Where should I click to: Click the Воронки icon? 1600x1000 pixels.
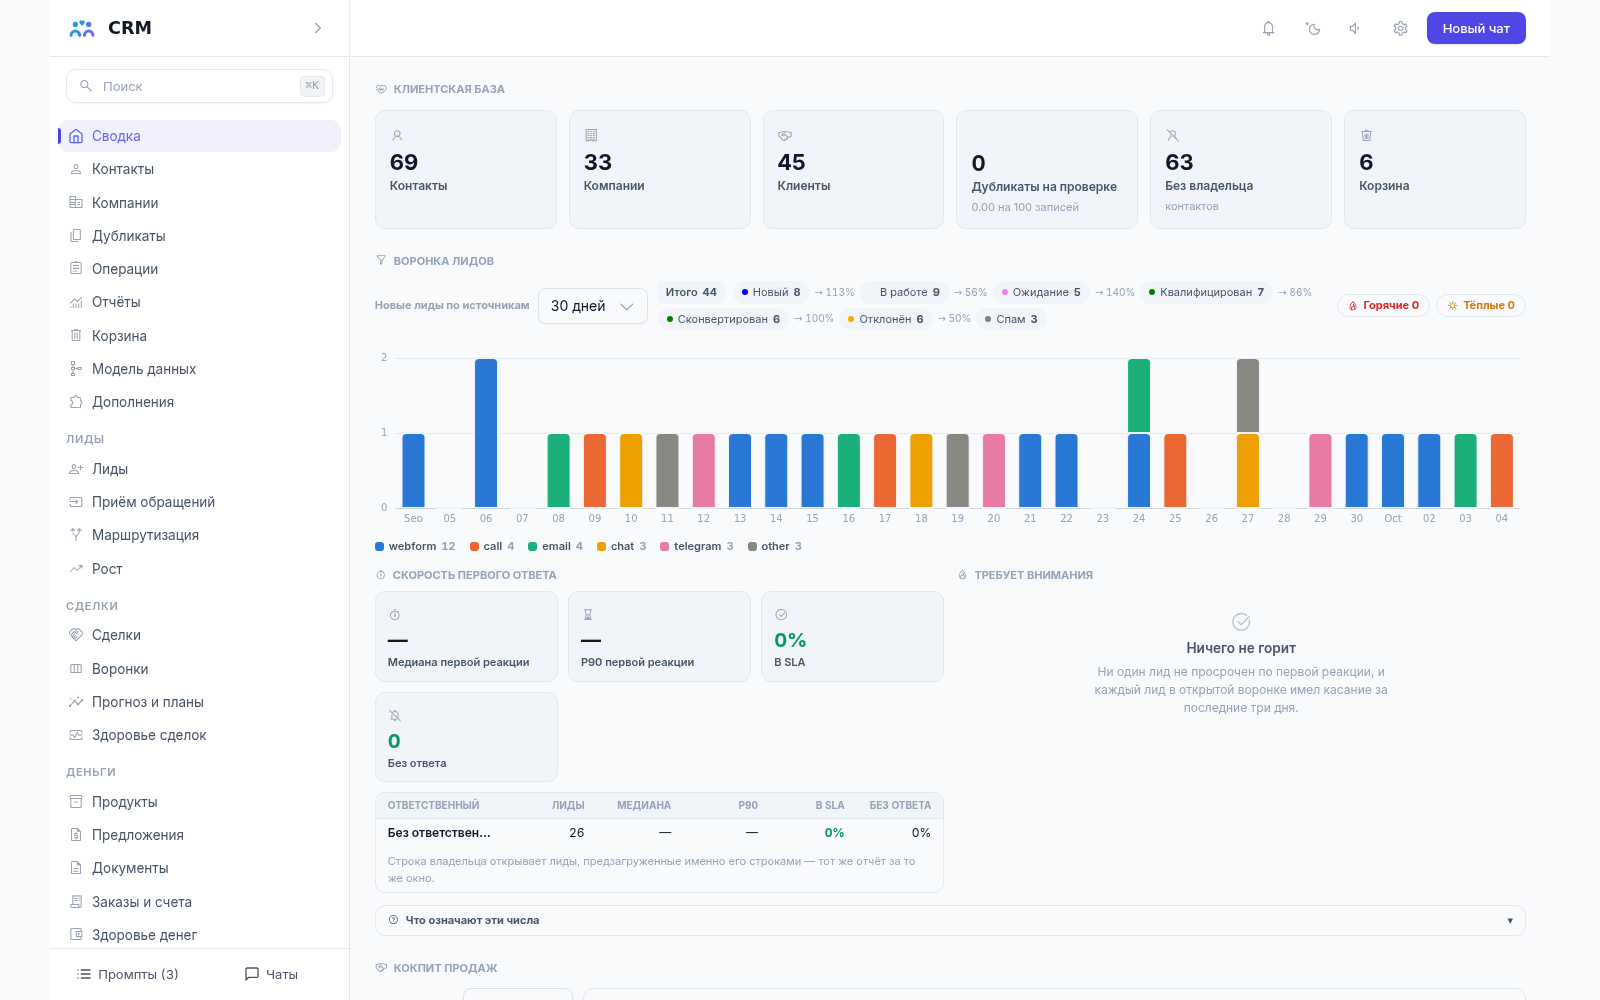[x=76, y=669]
